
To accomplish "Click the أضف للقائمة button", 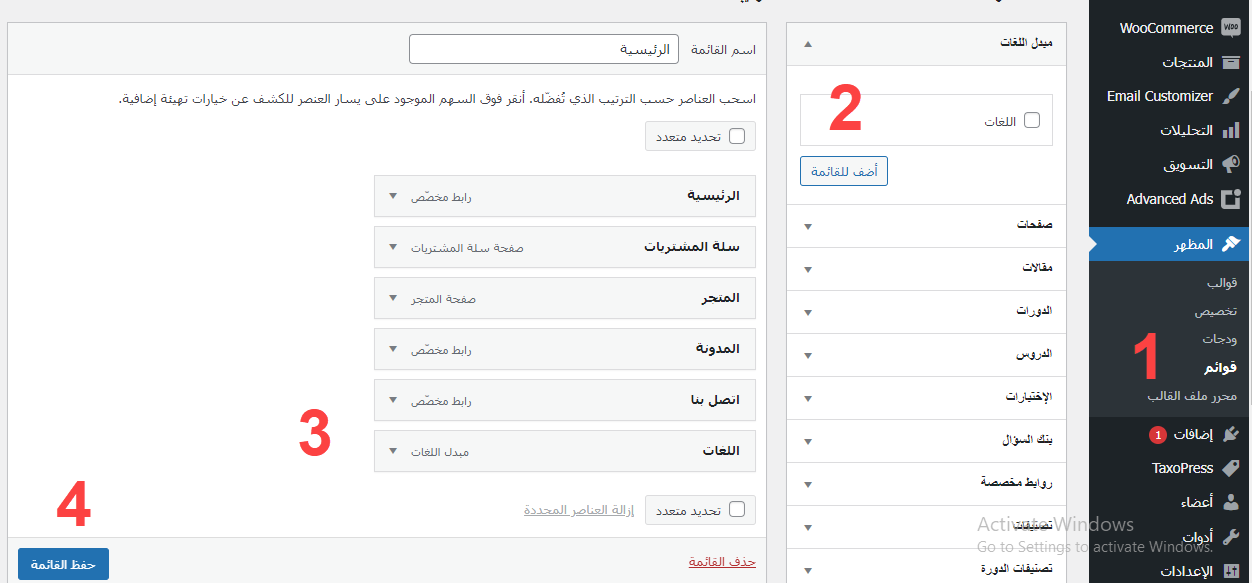I will click(x=844, y=171).
